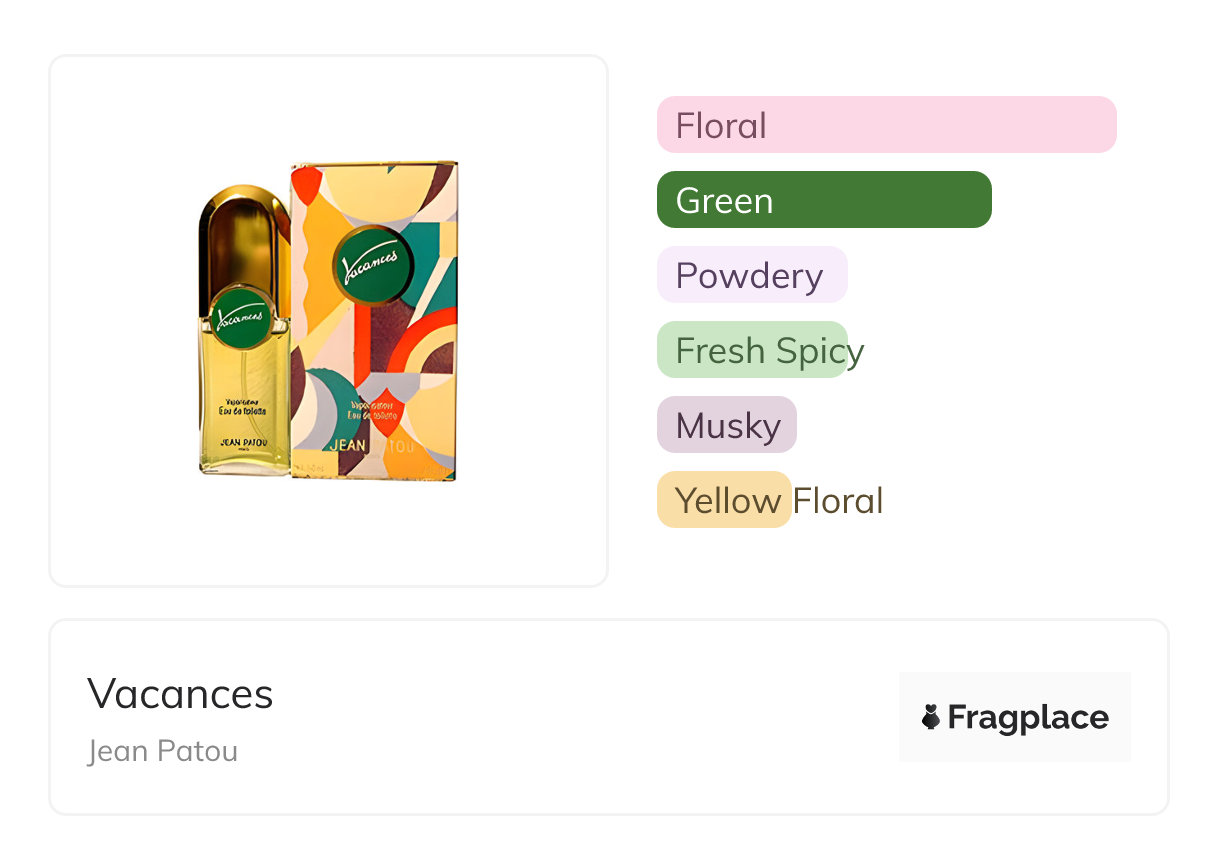The image size is (1218, 864).
Task: Select the pink Floral accord bar
Action: click(886, 125)
